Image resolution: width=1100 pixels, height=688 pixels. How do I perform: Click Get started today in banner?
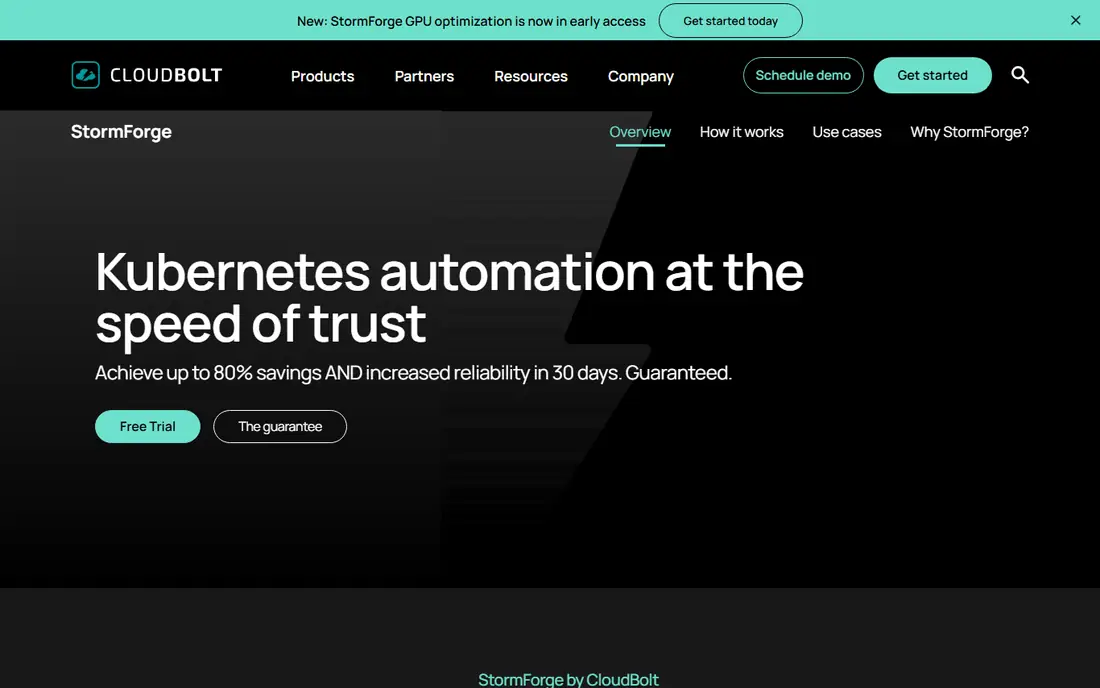(x=730, y=21)
